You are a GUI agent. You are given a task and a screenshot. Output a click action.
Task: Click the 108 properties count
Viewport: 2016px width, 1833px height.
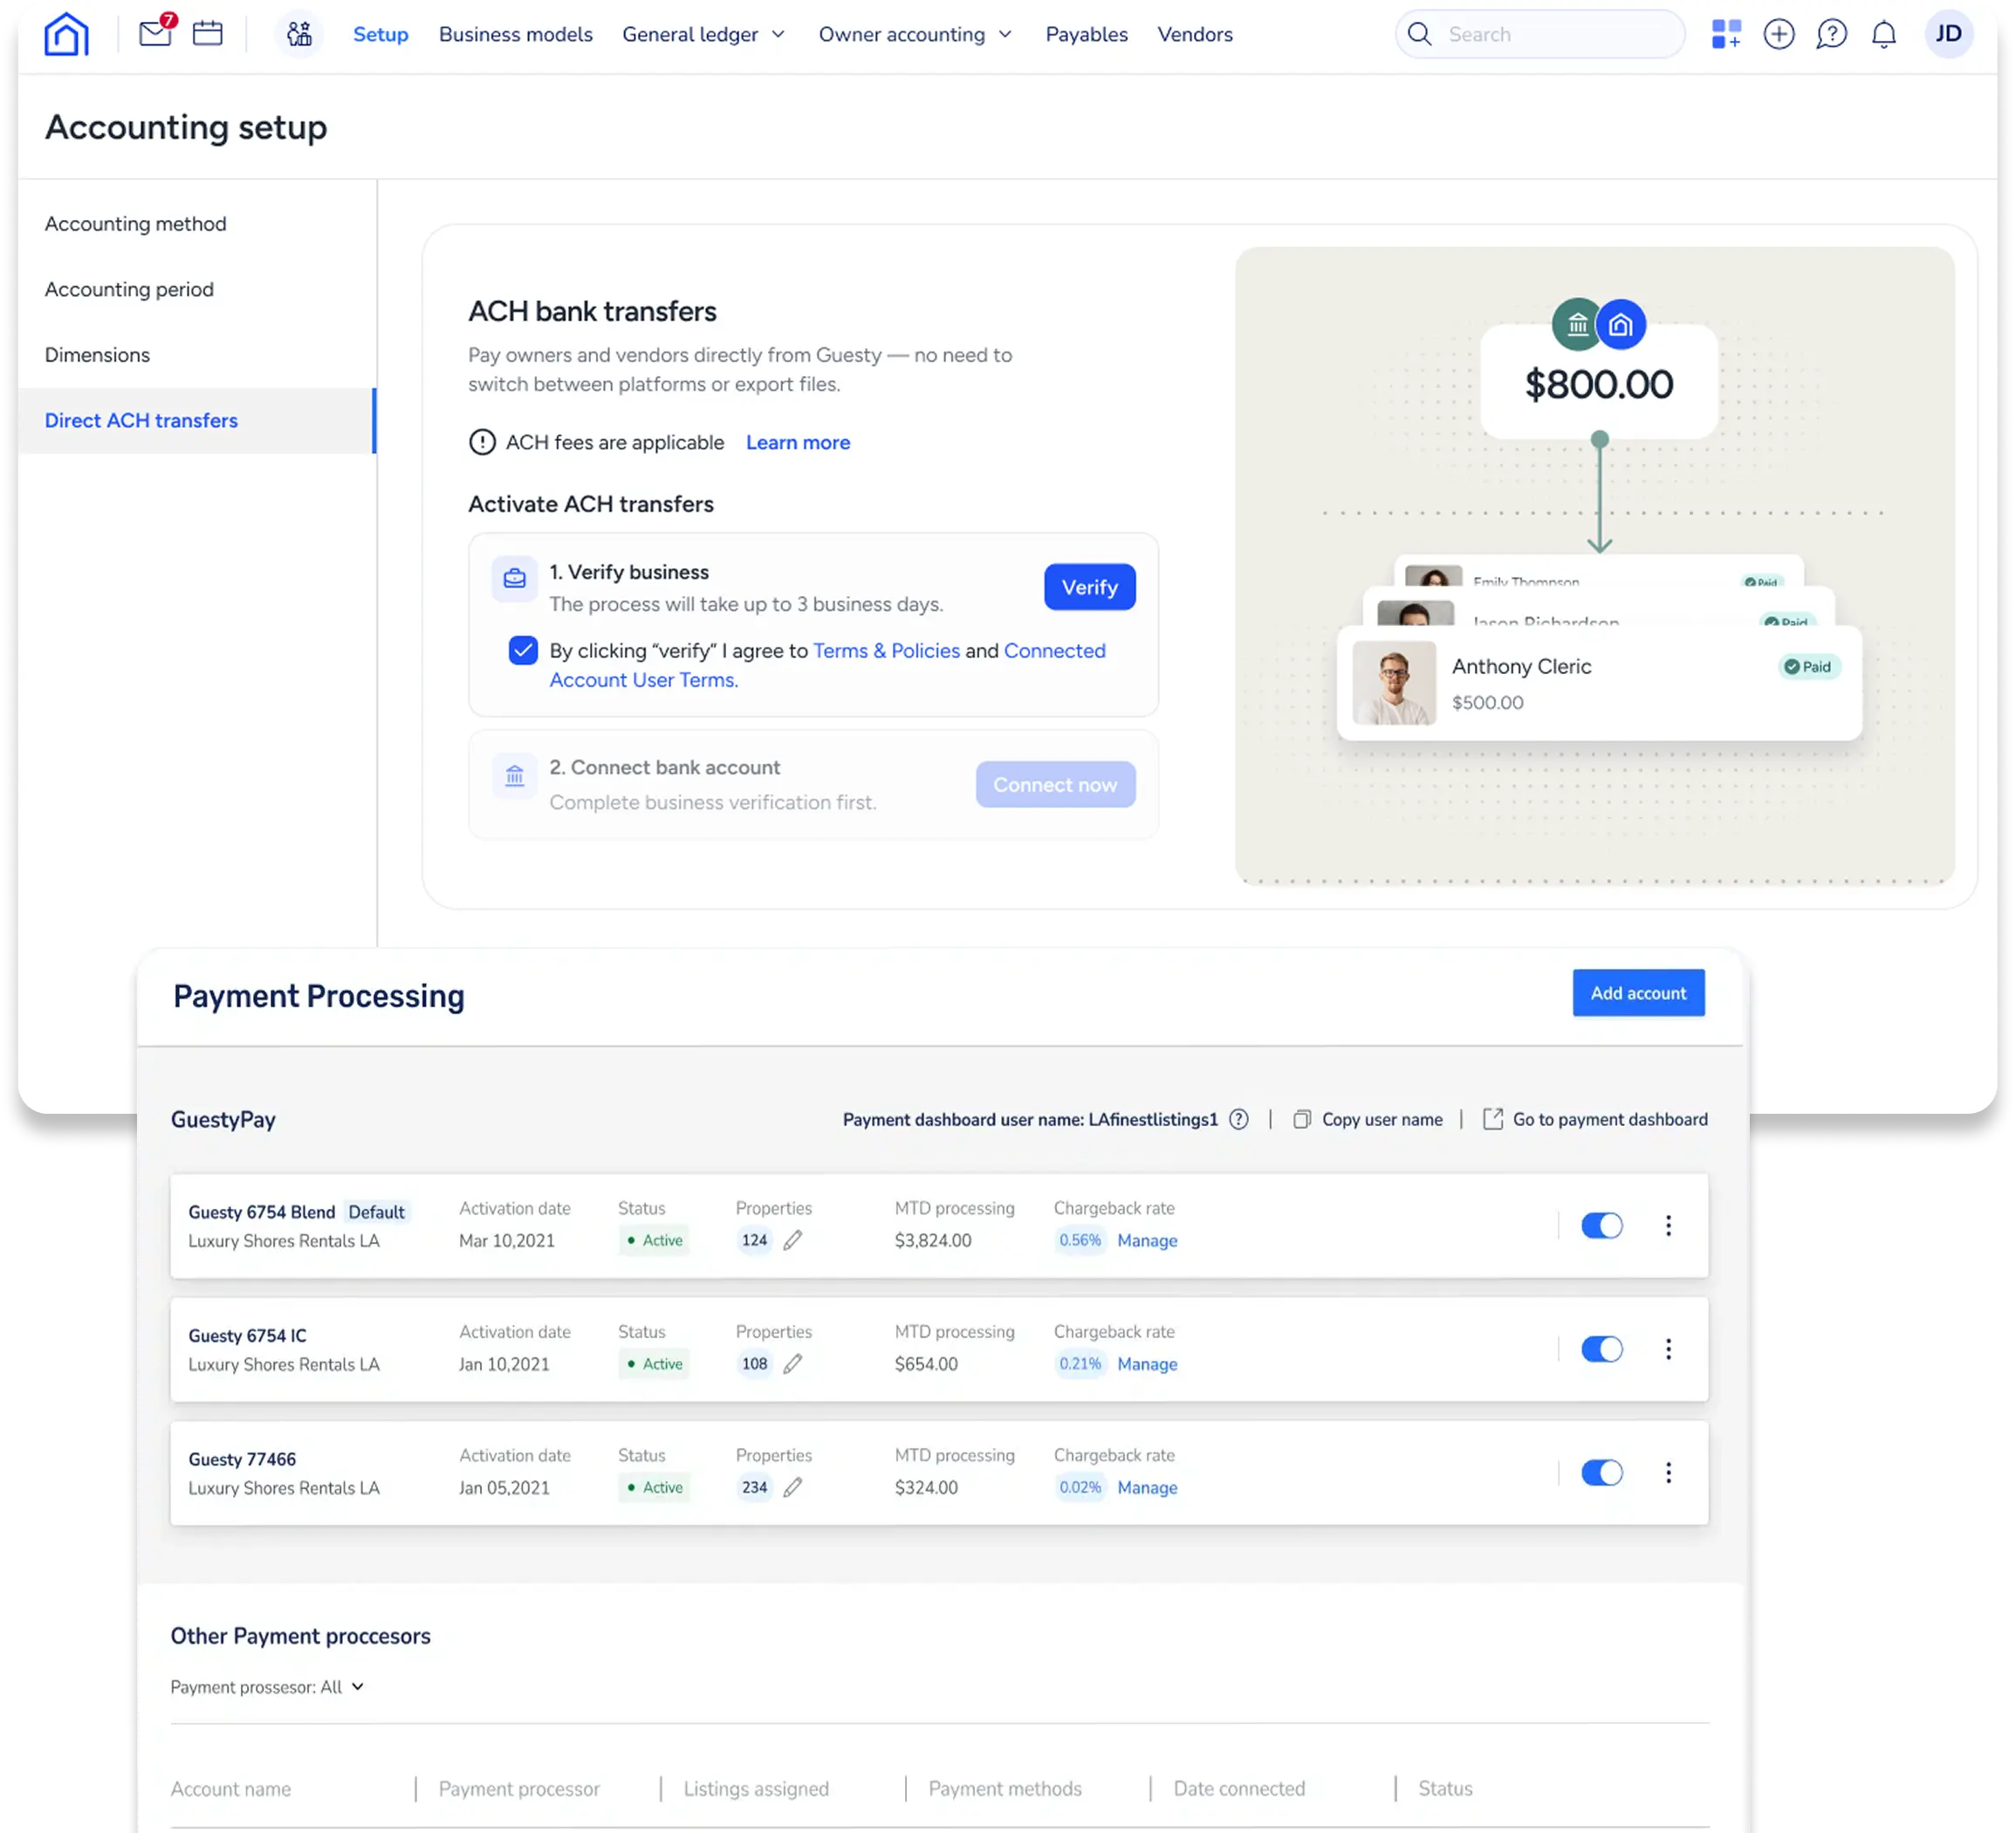pos(754,1364)
